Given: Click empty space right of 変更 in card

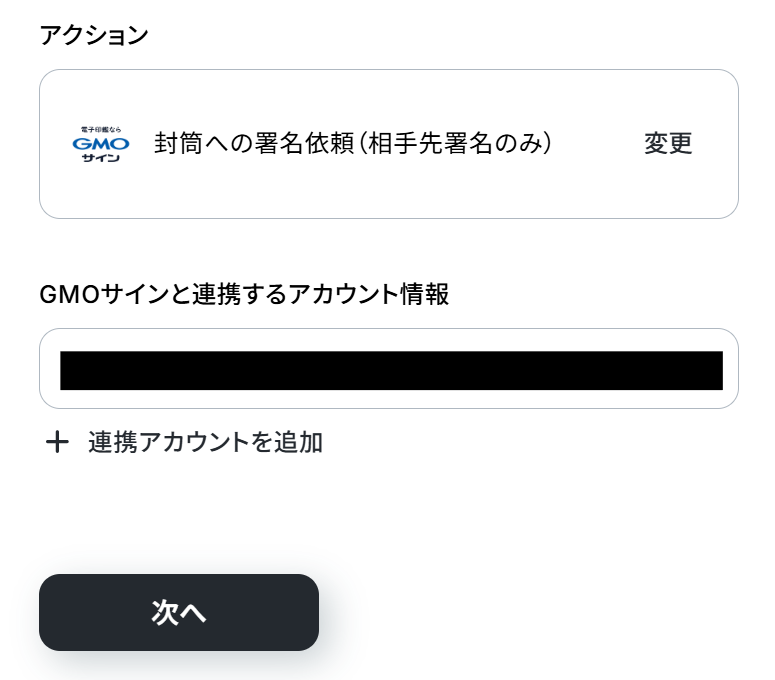Looking at the screenshot, I should [715, 144].
